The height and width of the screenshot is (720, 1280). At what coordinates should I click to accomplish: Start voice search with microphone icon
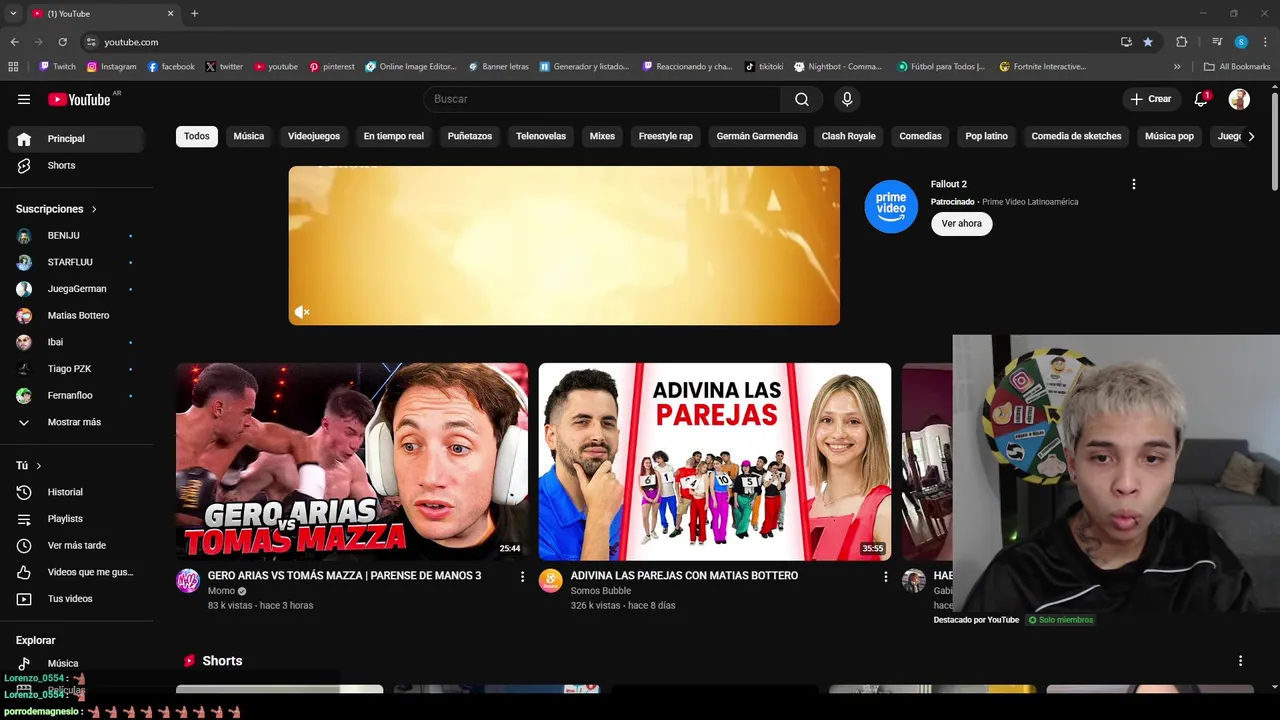coord(847,99)
